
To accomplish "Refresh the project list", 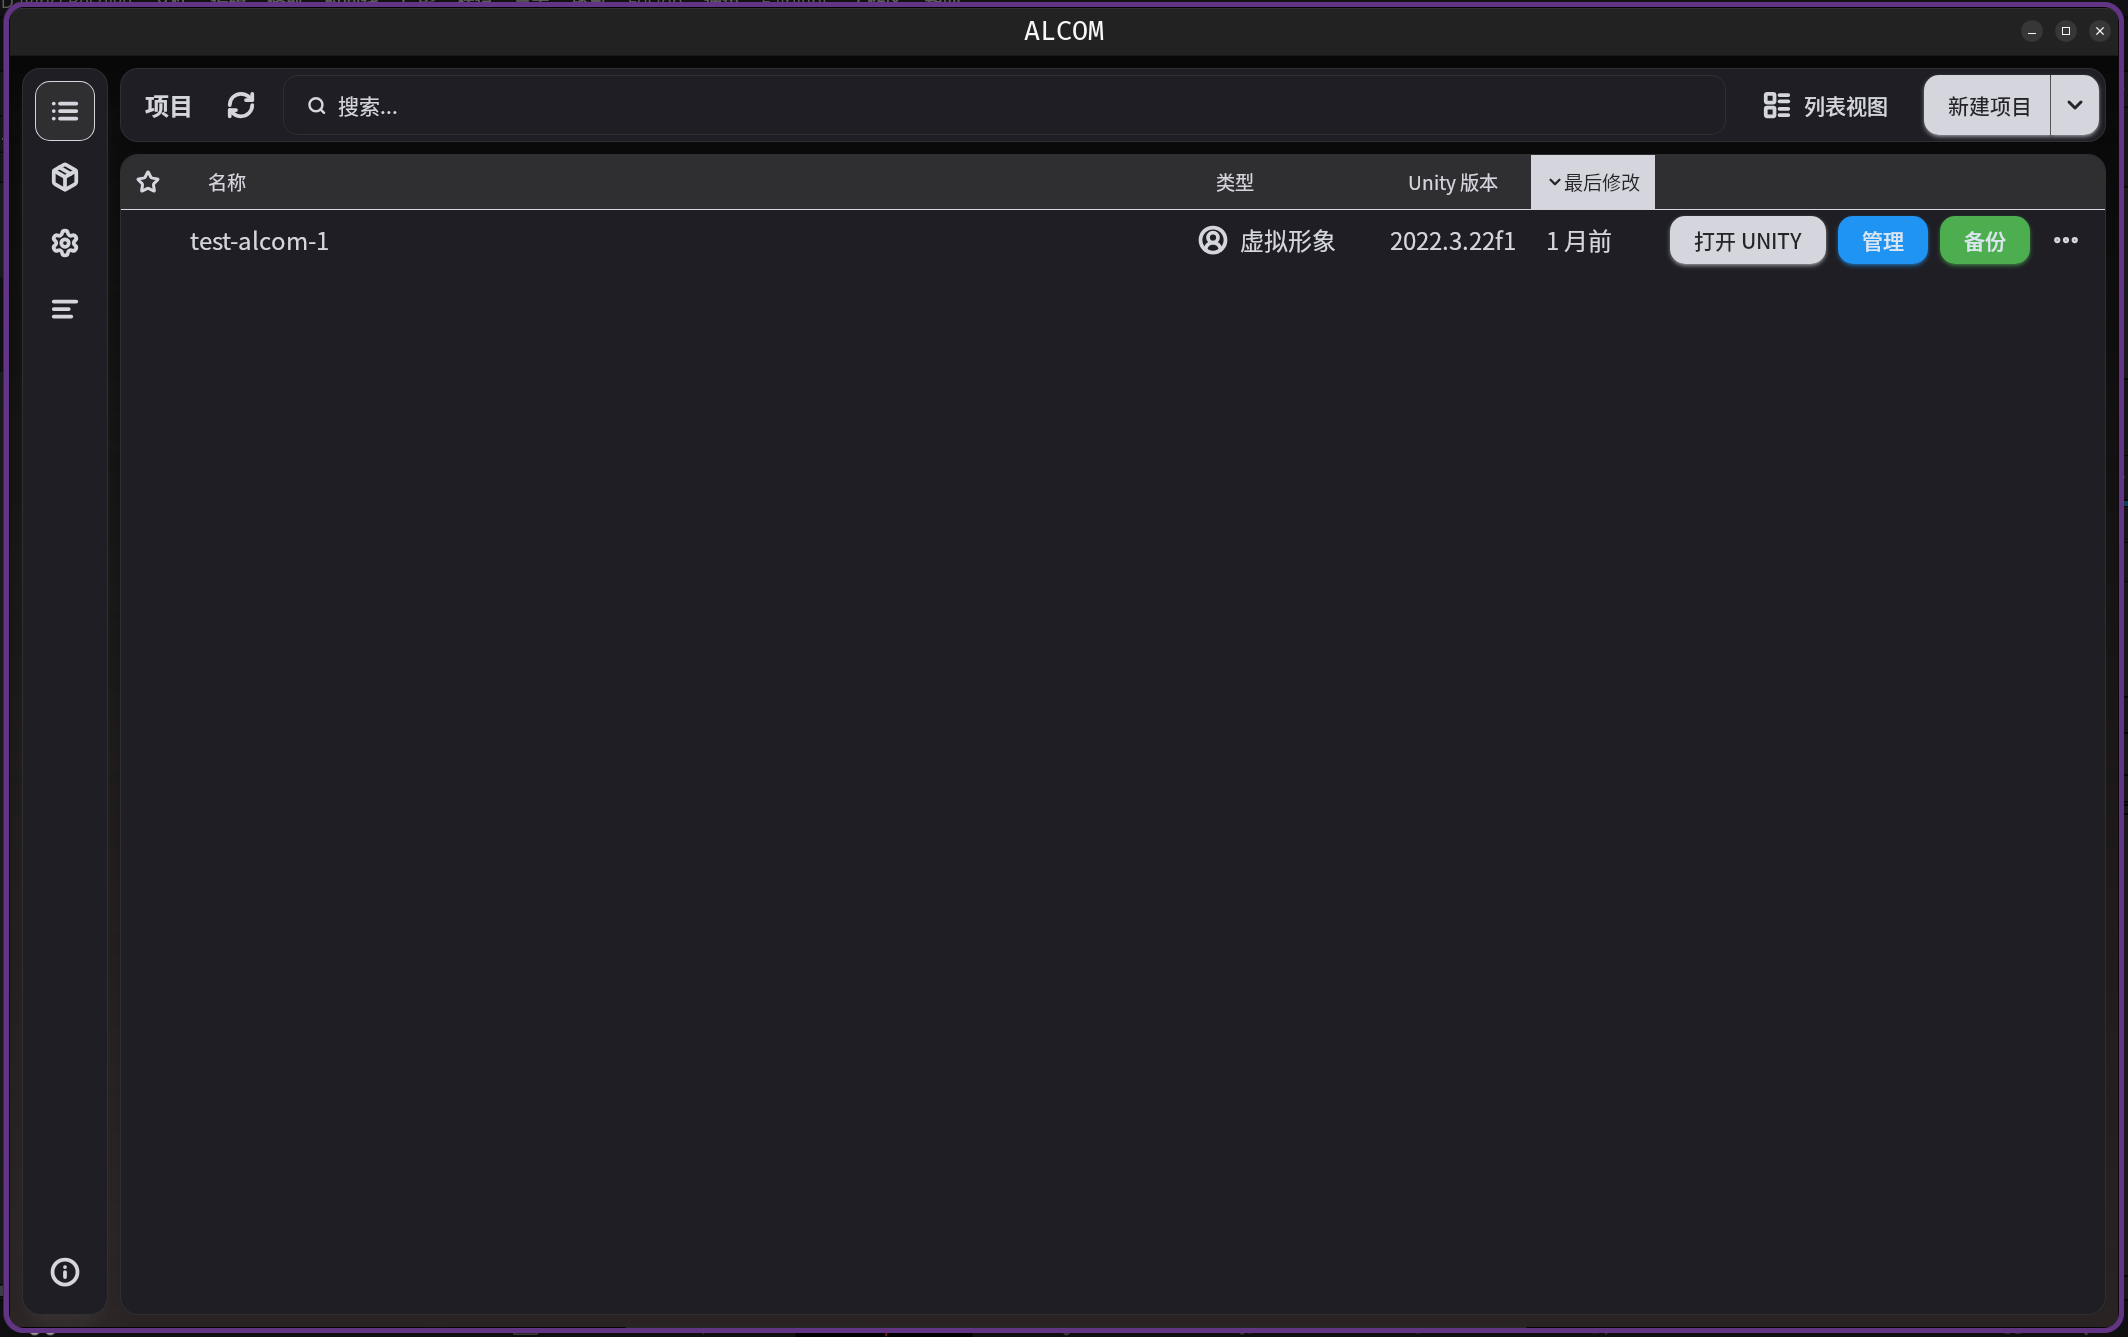I will tap(241, 106).
